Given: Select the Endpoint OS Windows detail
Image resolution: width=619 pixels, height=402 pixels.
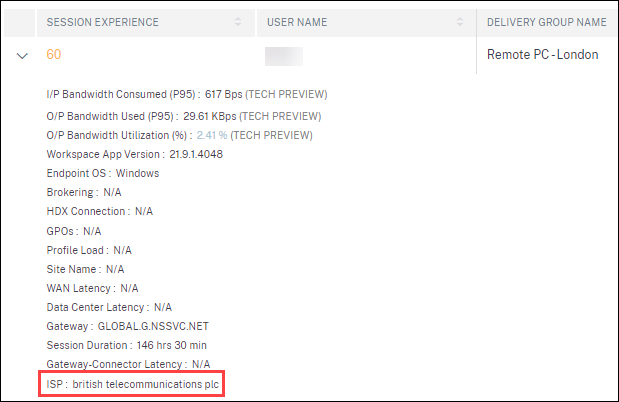Looking at the screenshot, I should [103, 173].
